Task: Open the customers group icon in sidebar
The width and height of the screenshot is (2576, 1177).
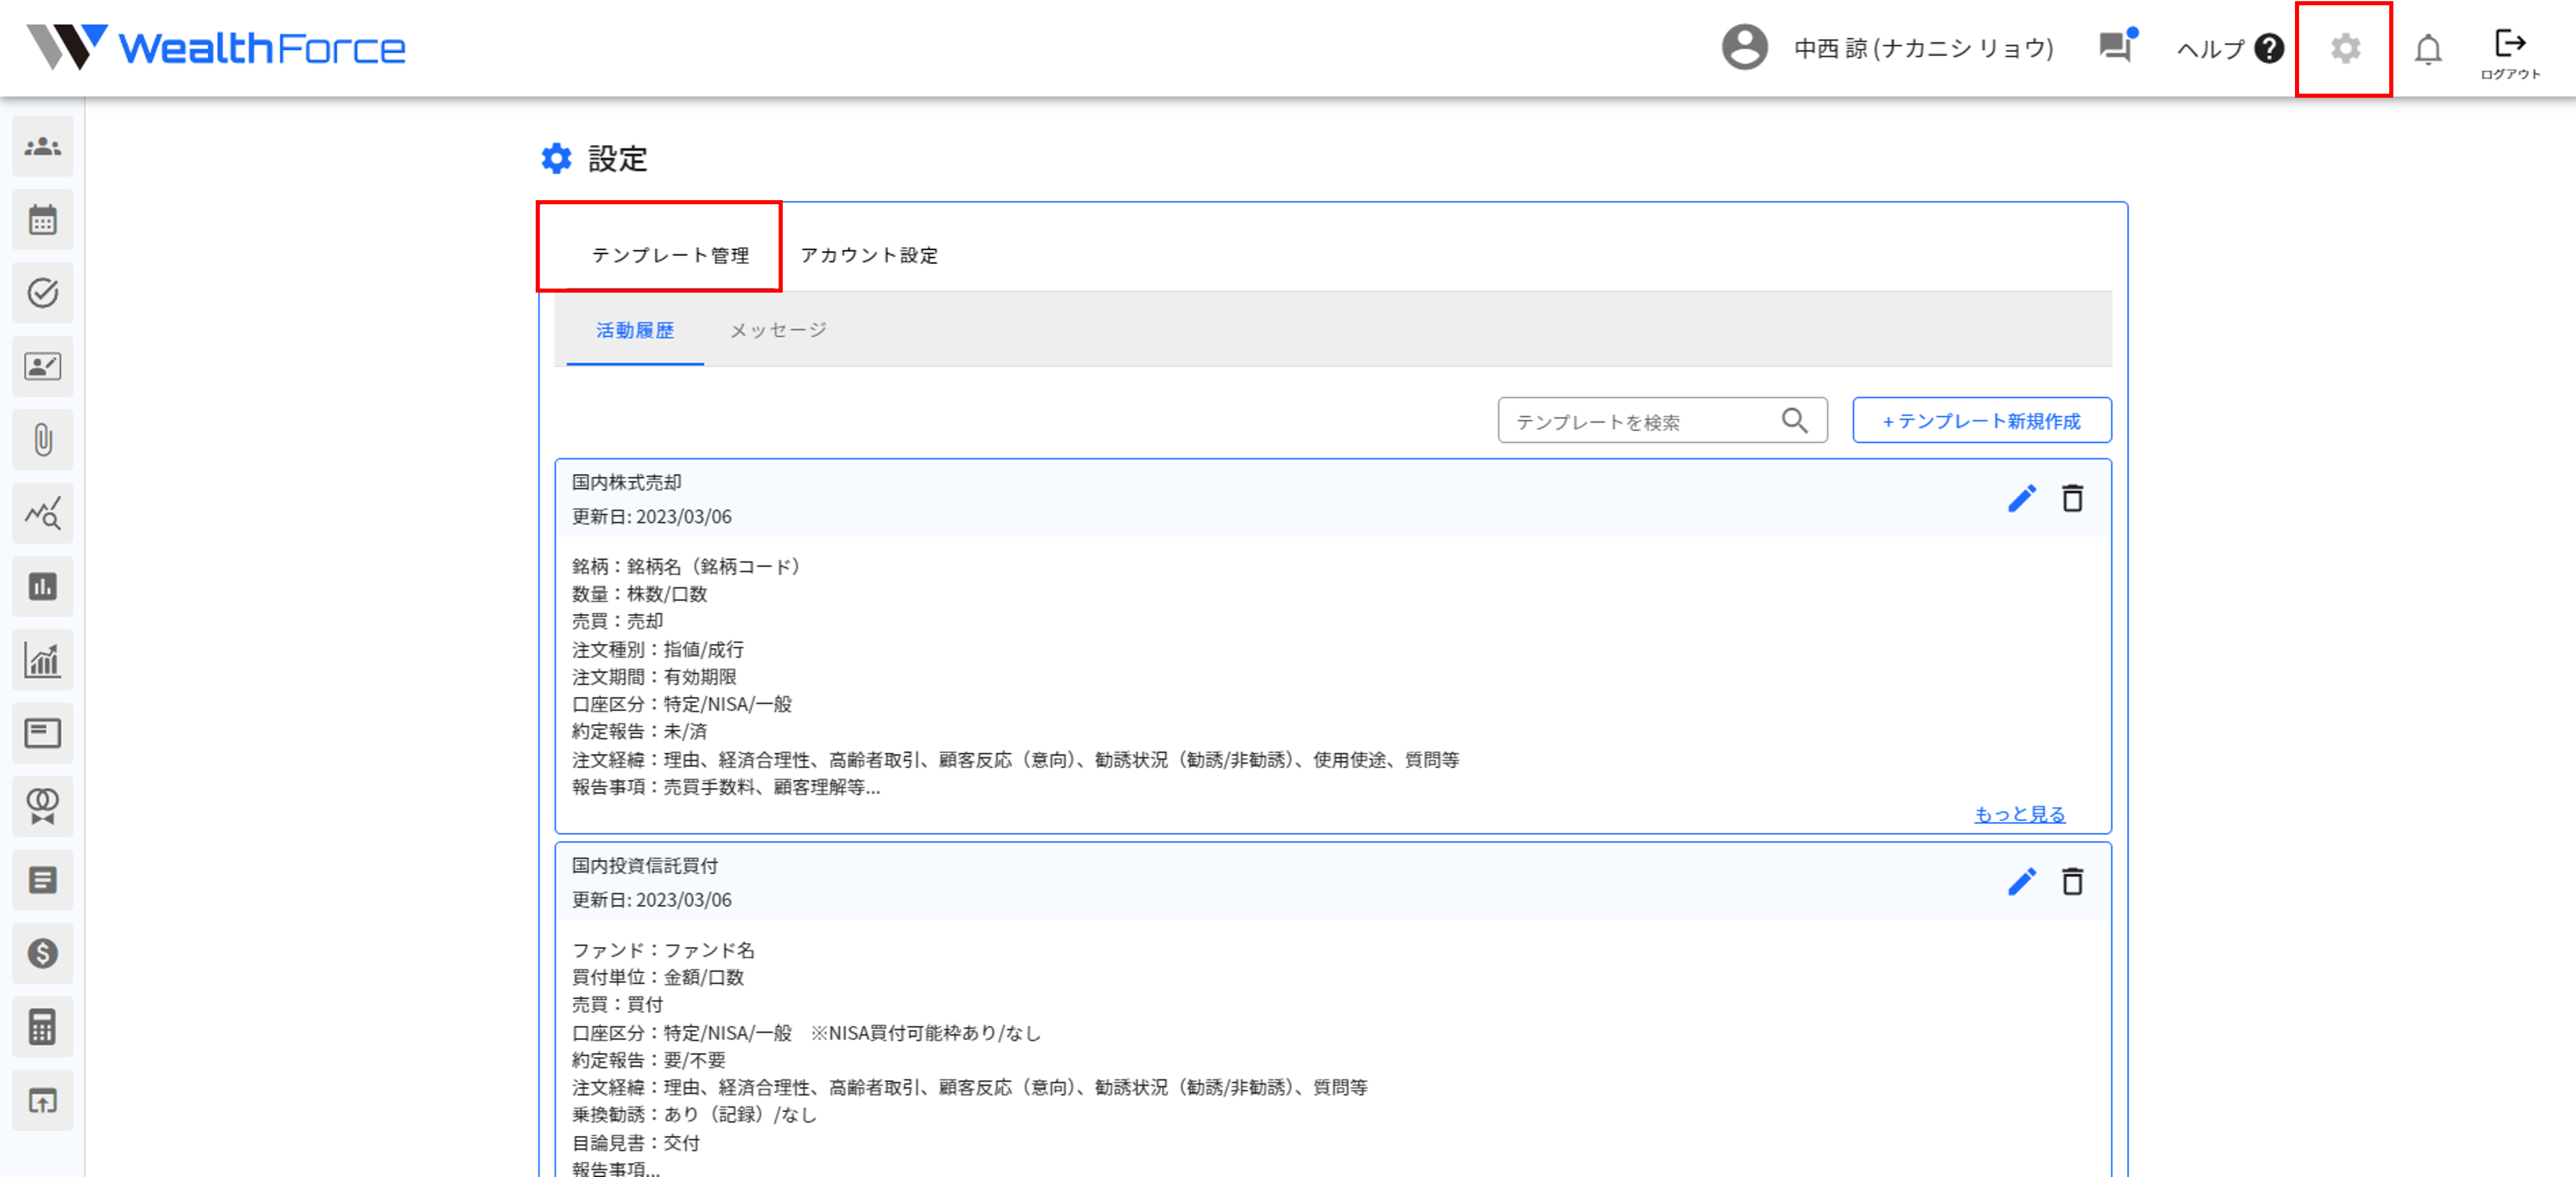Action: point(42,147)
